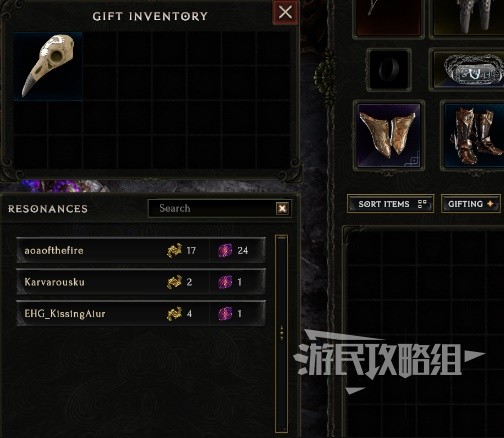The width and height of the screenshot is (504, 438).
Task: Select the equipped golden gloves slot
Action: 389,135
